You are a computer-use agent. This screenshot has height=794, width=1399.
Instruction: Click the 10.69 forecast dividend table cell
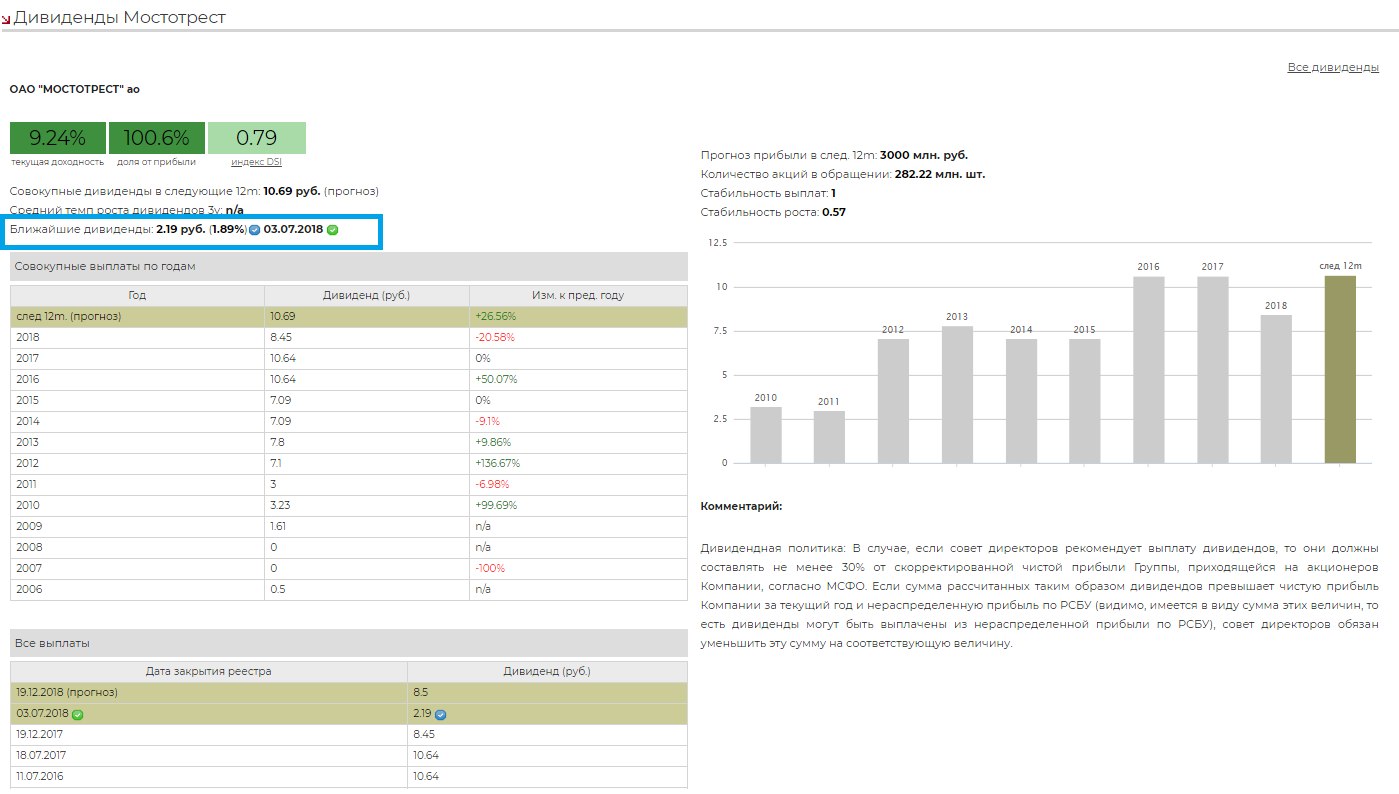coord(367,316)
